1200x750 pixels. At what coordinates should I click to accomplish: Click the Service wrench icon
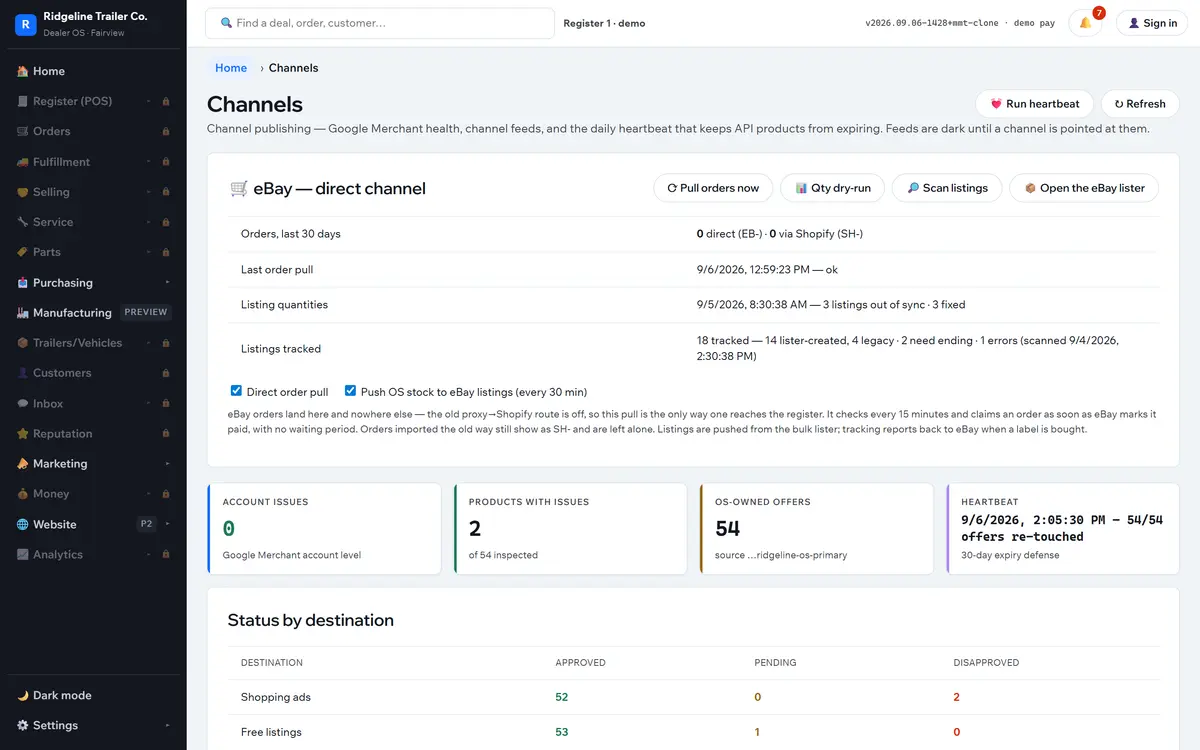click(23, 222)
